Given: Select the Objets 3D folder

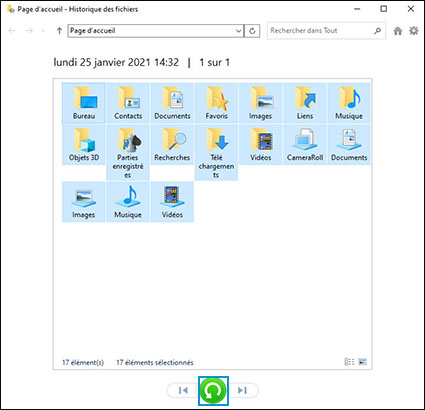Looking at the screenshot, I should tap(84, 145).
